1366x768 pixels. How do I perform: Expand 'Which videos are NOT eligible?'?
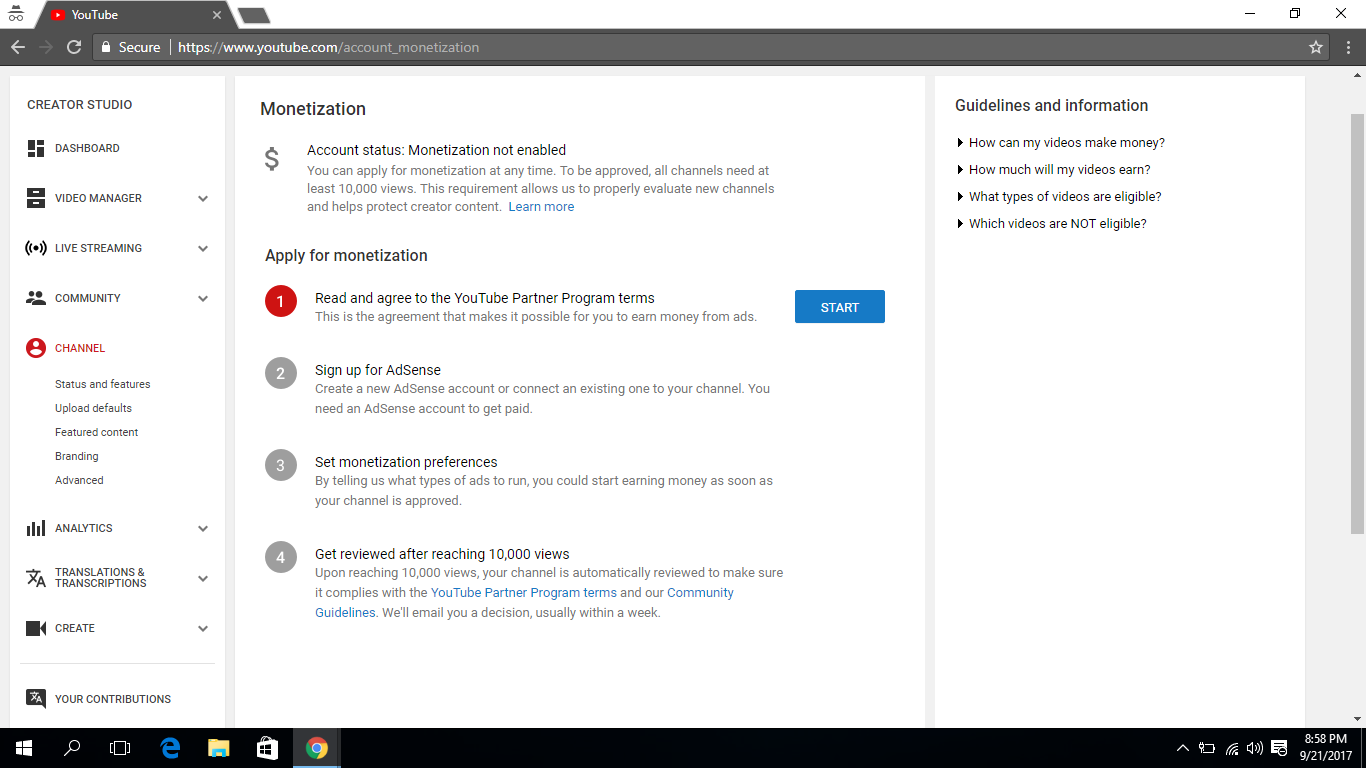[1052, 224]
